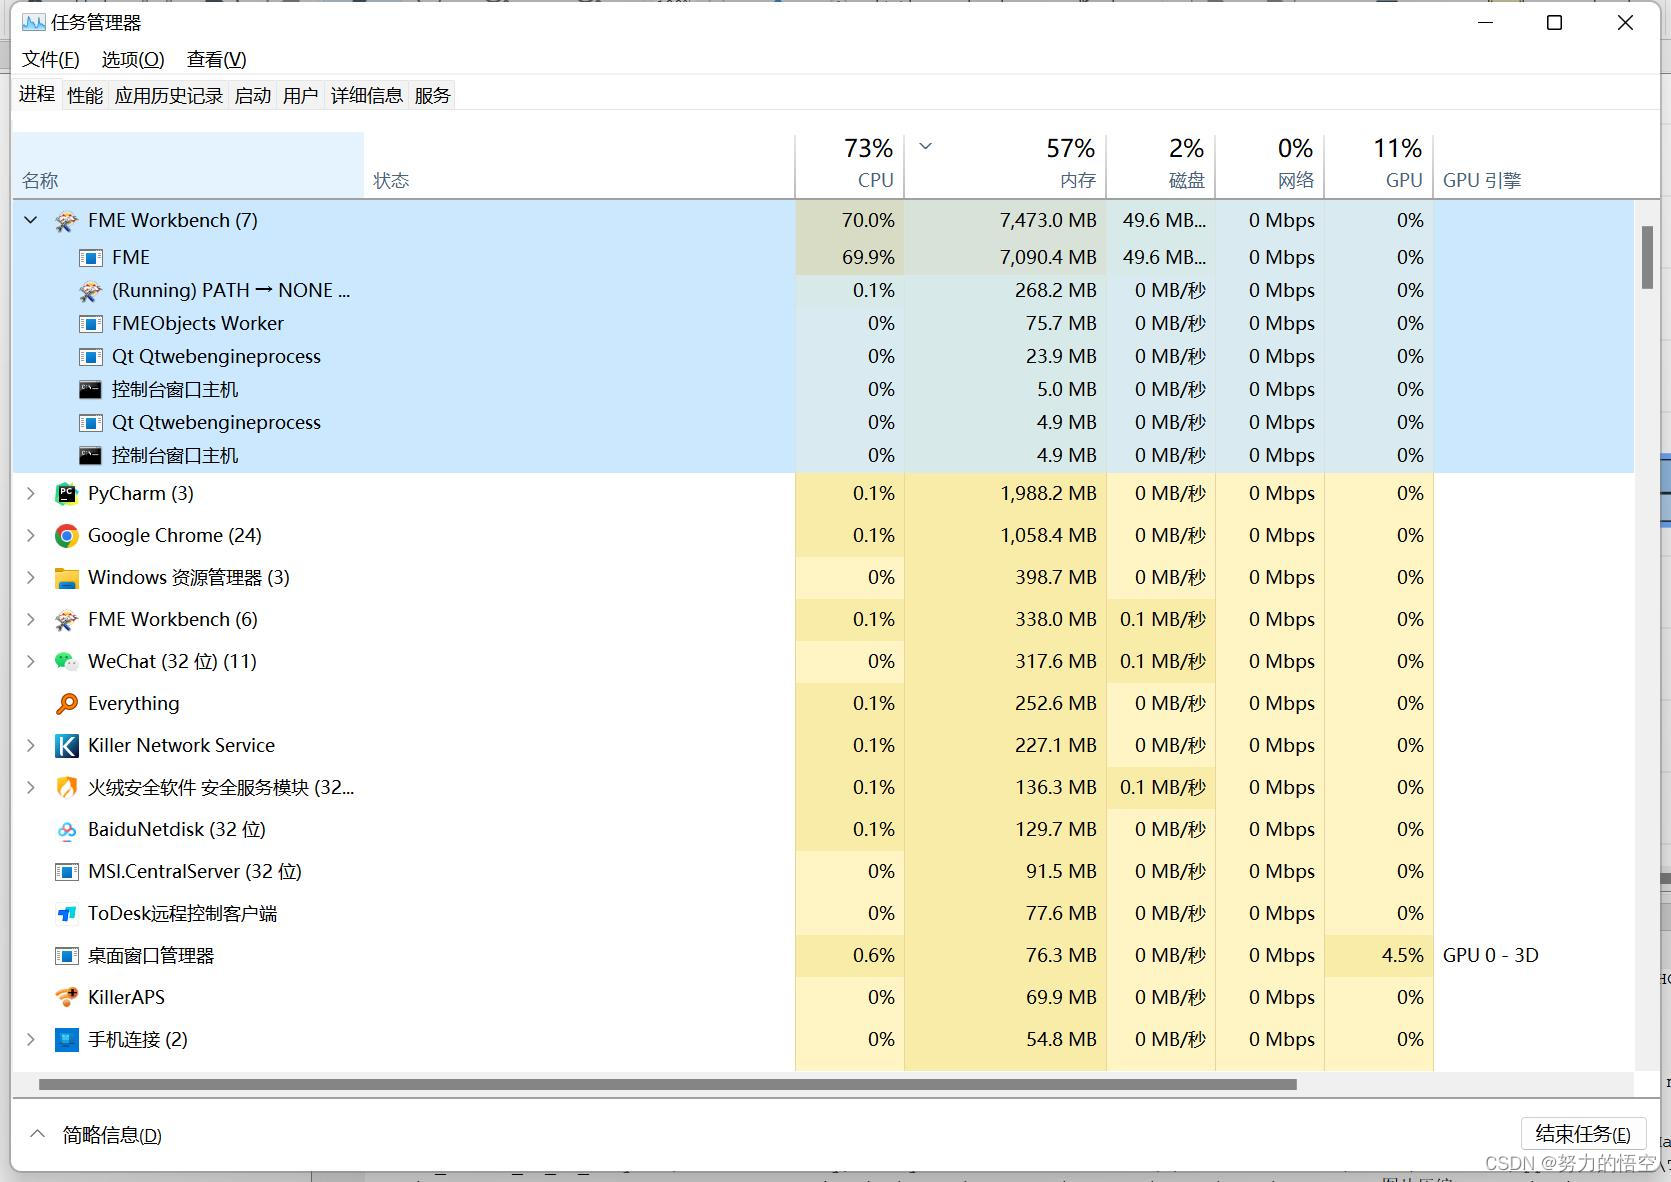This screenshot has height=1182, width=1671.
Task: Expand the Killer Network Service group
Action: pyautogui.click(x=31, y=745)
